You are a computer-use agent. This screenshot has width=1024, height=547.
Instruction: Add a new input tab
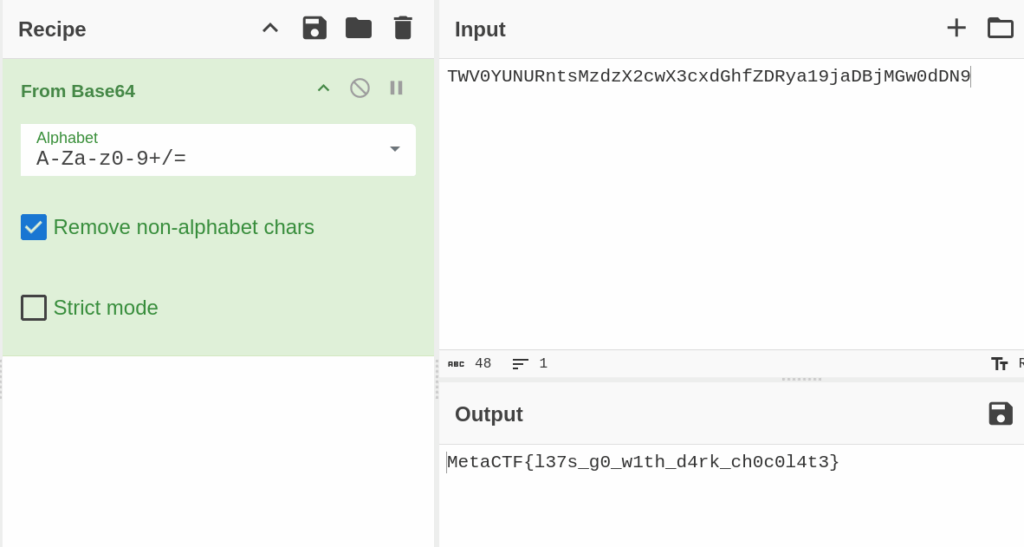(x=956, y=28)
